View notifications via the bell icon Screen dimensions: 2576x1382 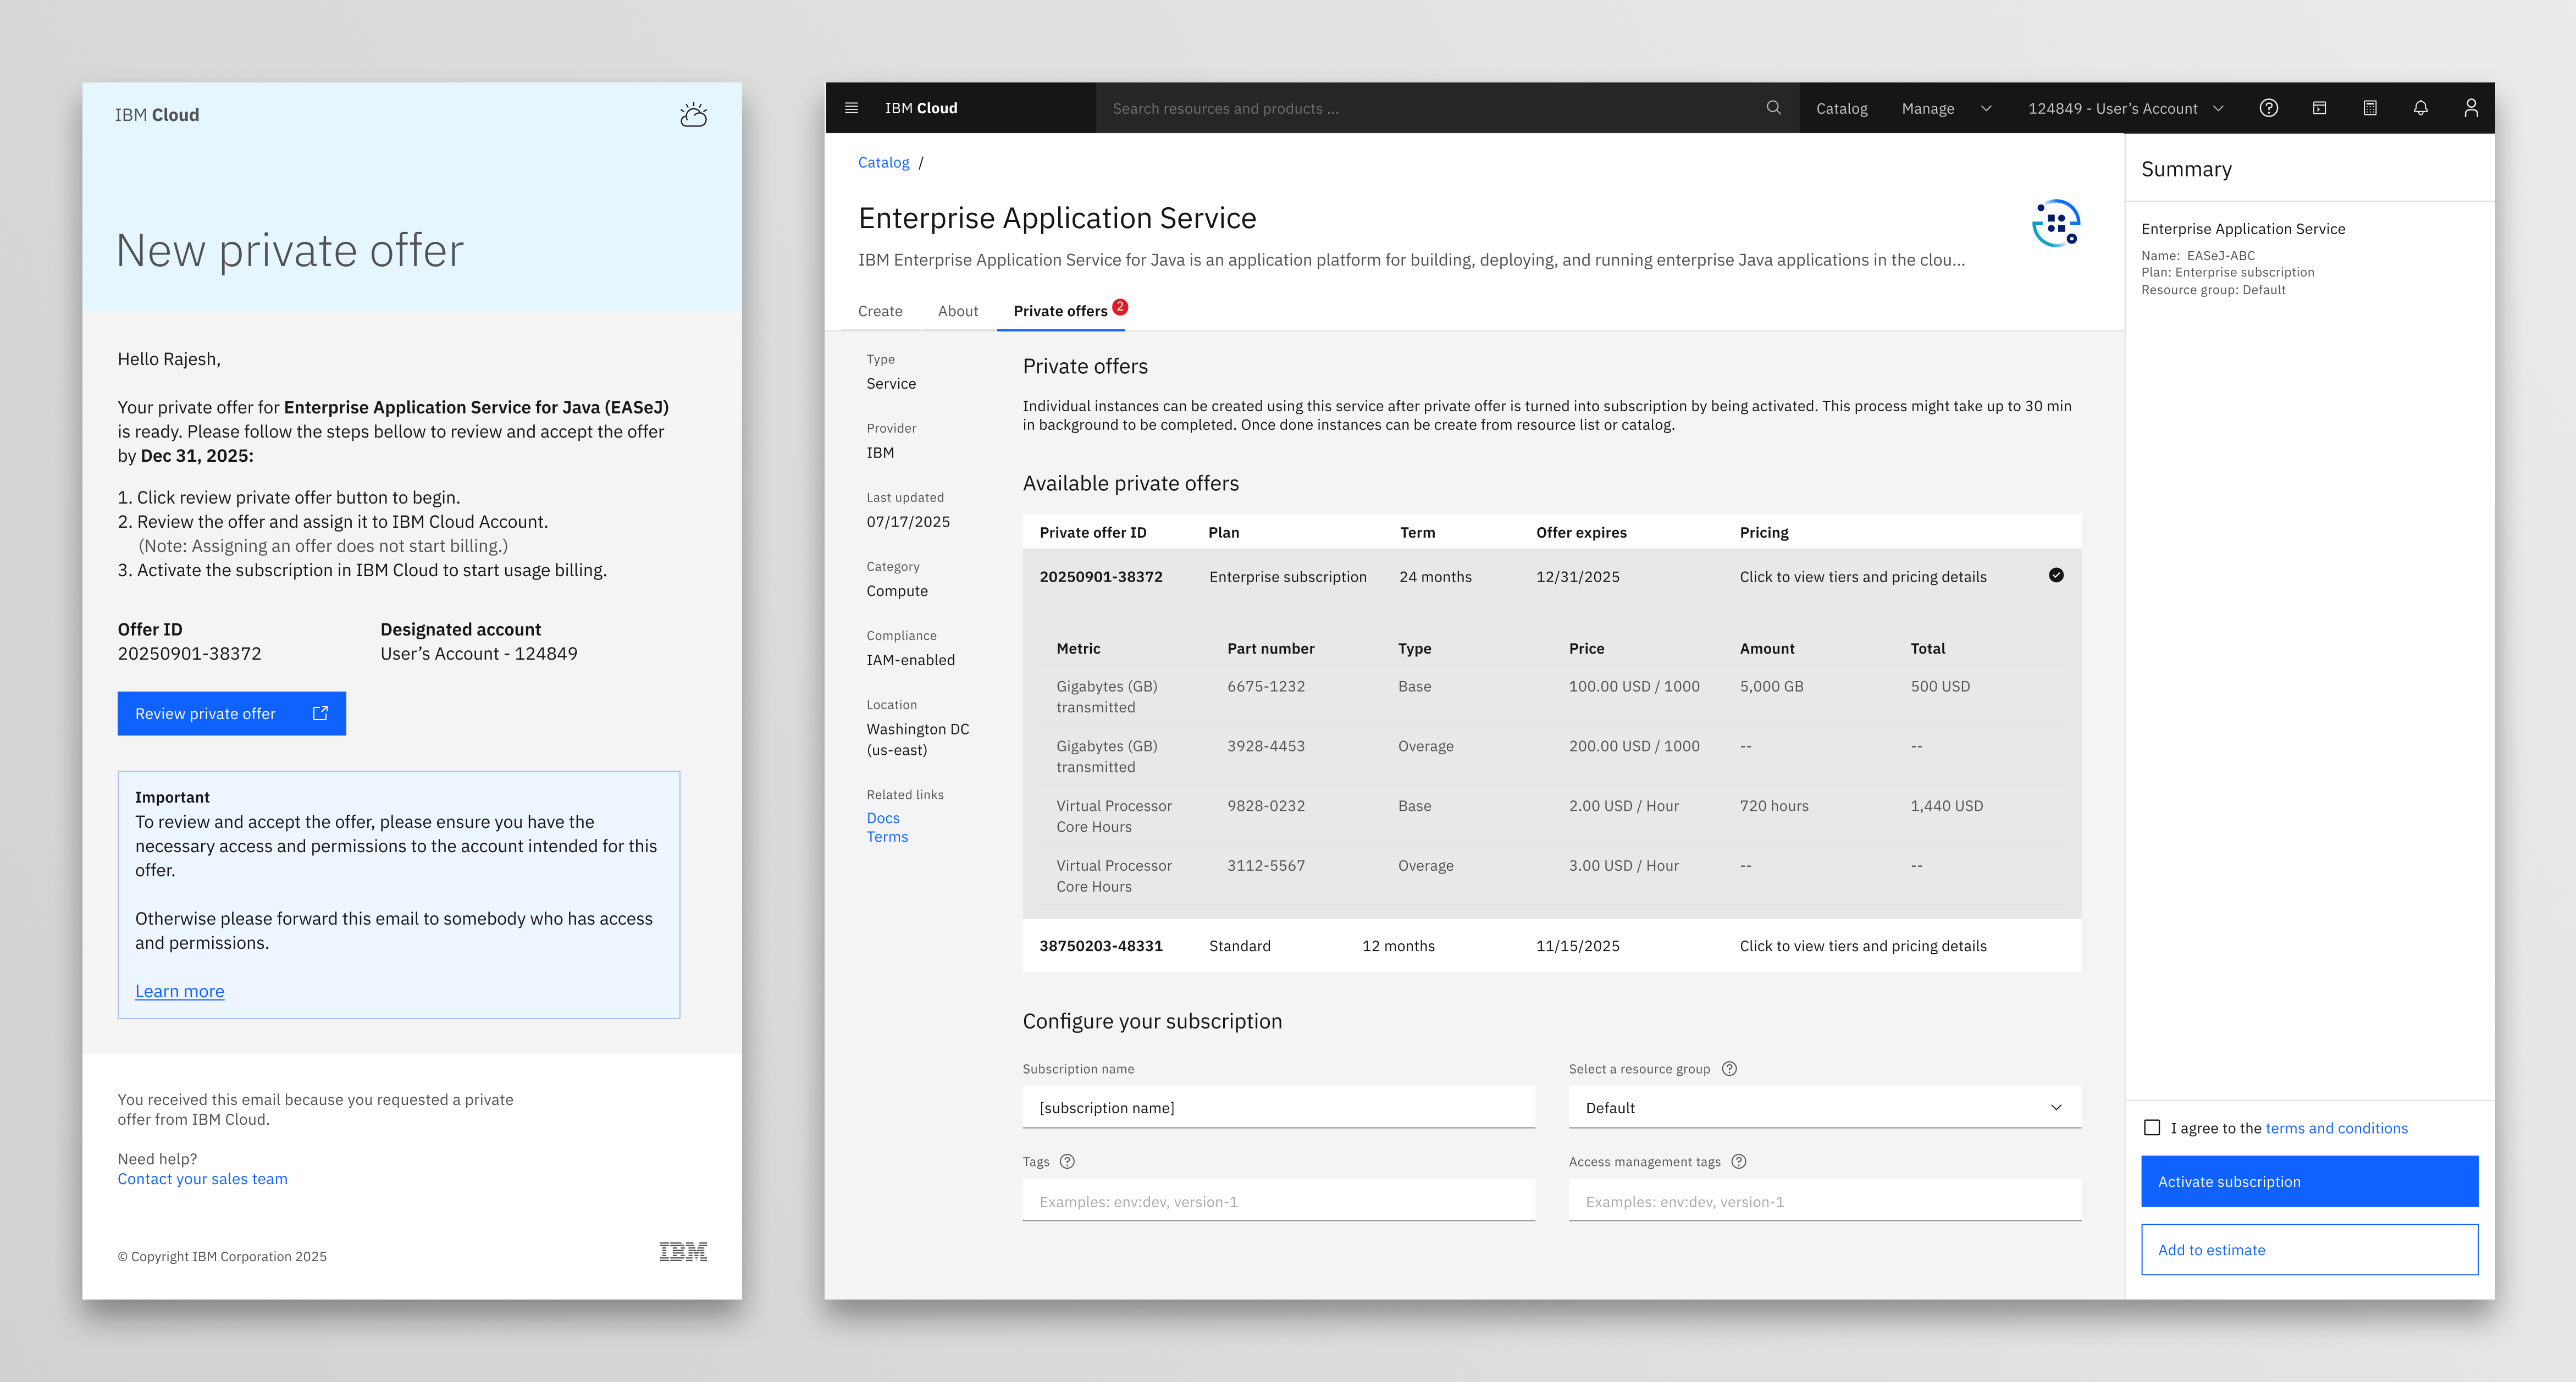pyautogui.click(x=2420, y=108)
